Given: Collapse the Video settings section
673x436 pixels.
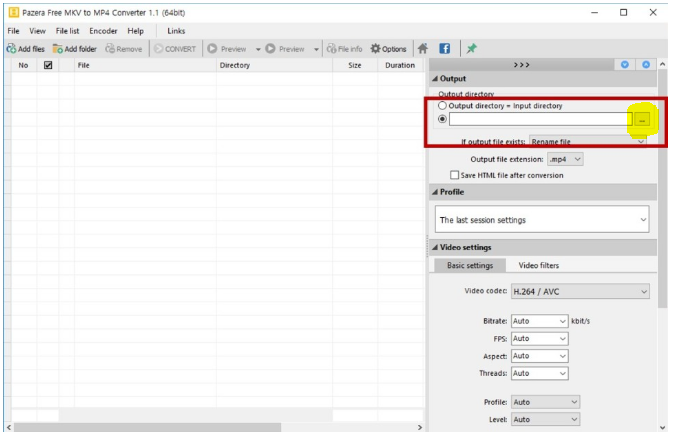Looking at the screenshot, I should click(434, 247).
